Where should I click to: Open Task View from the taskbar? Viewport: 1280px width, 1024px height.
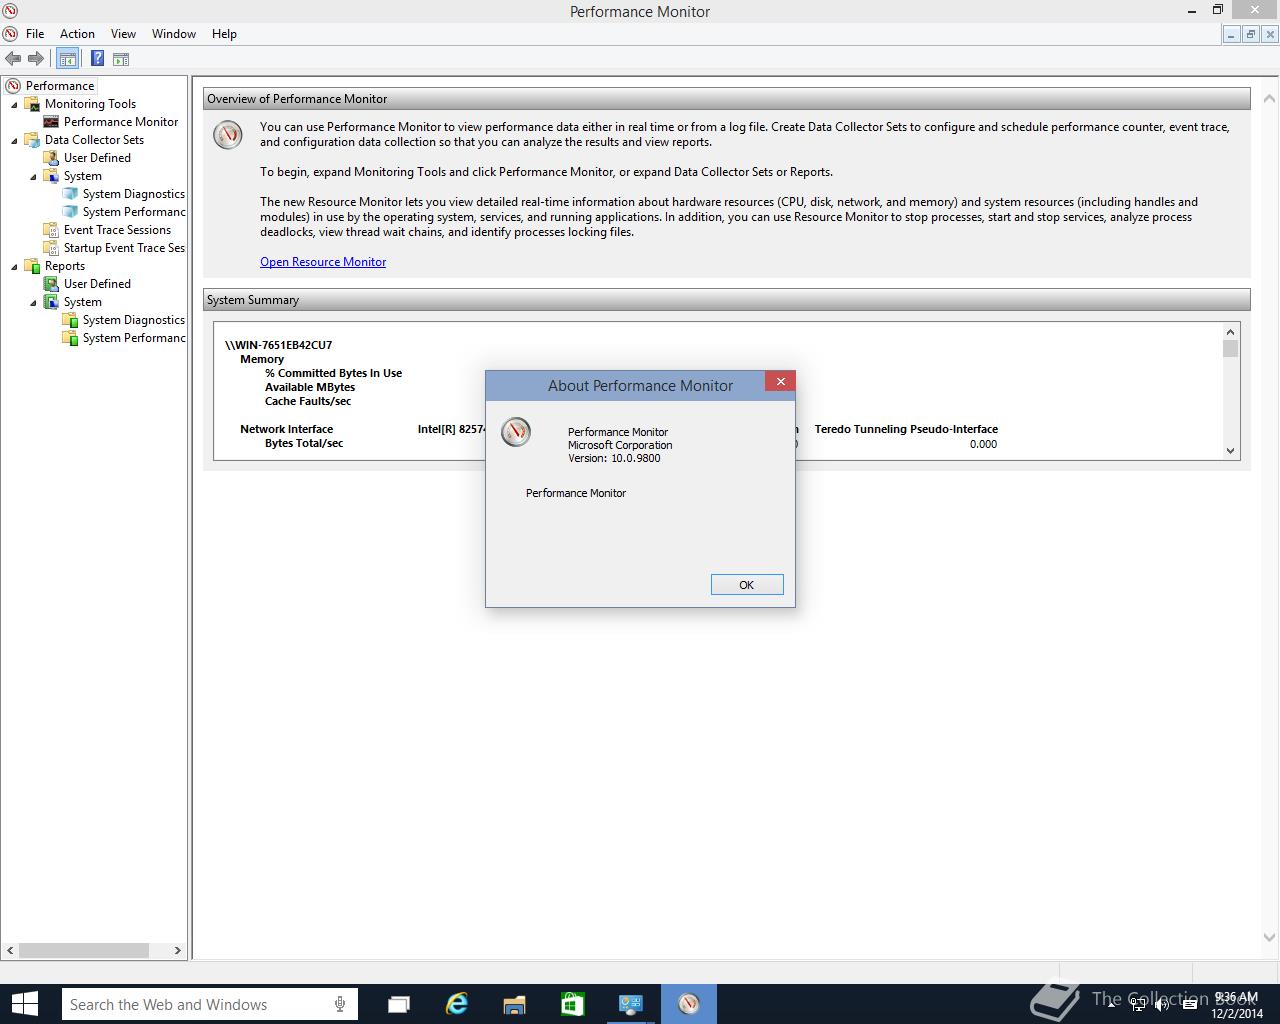tap(399, 1004)
